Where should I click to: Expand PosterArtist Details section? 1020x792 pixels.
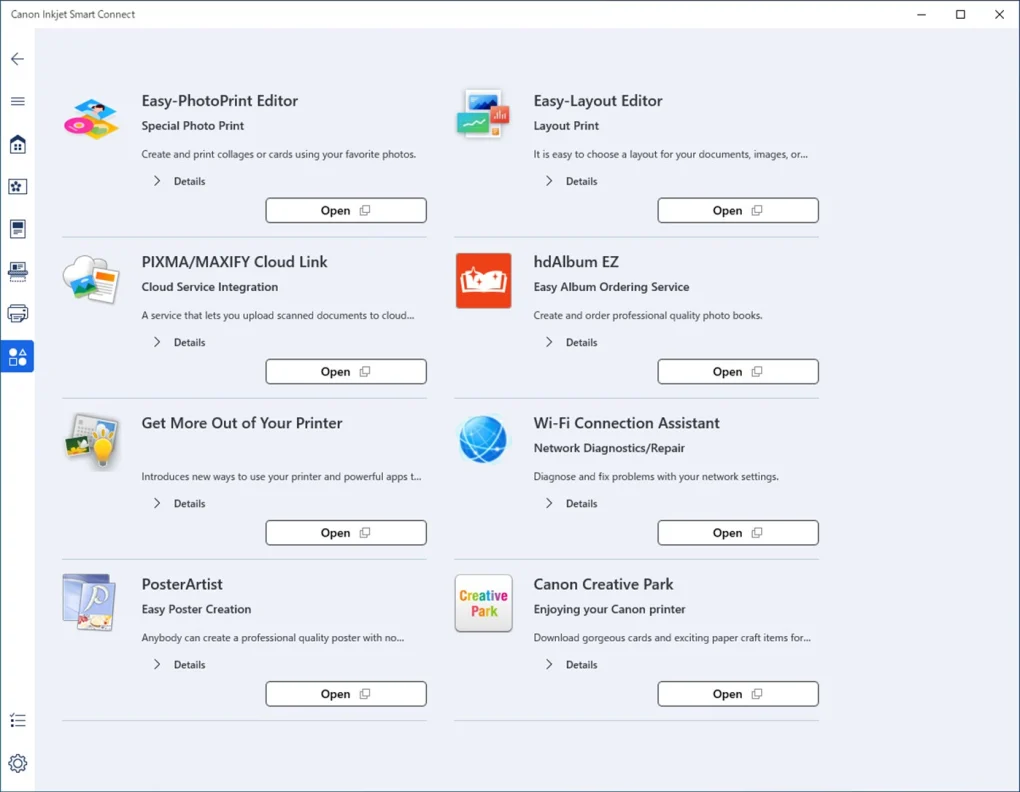179,664
